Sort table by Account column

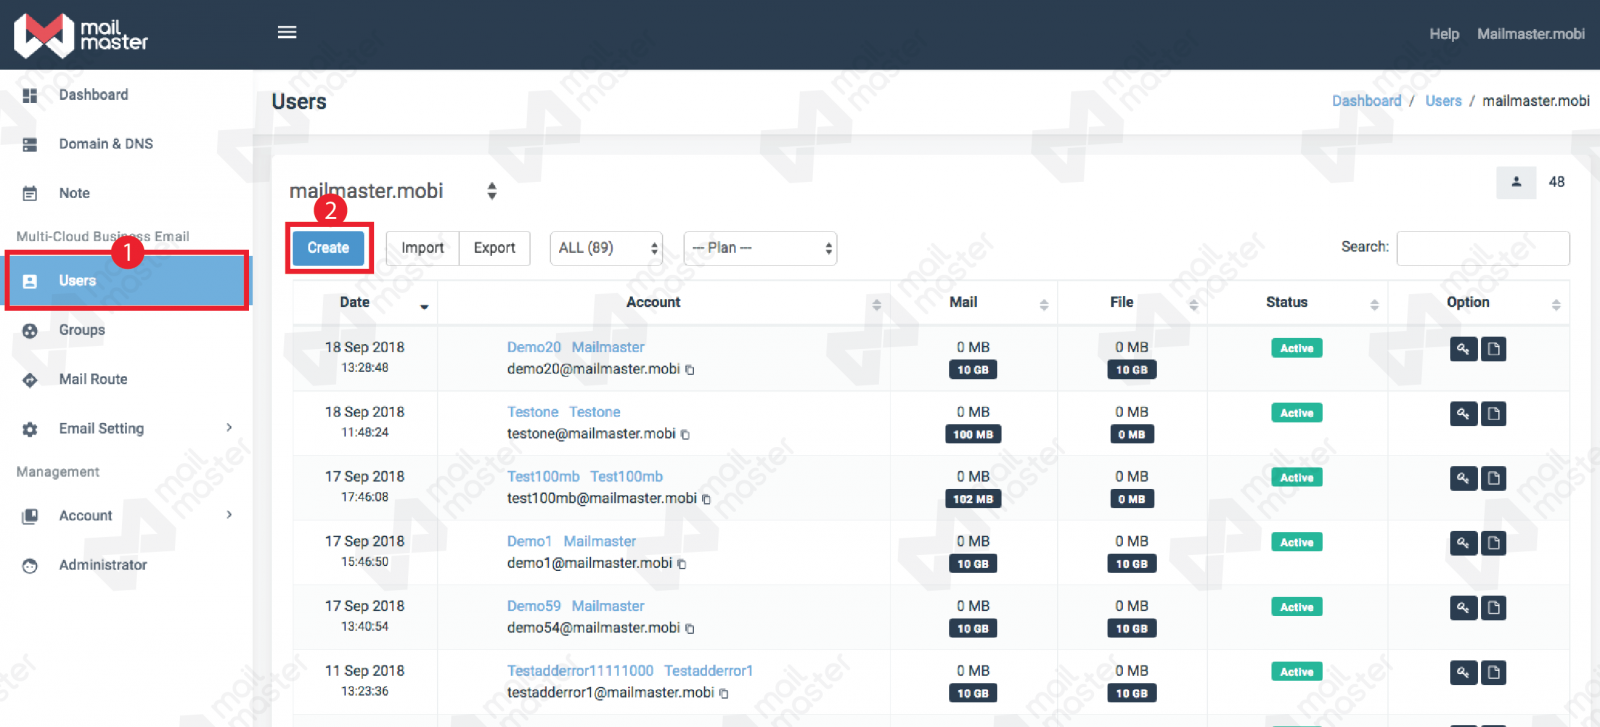[664, 303]
